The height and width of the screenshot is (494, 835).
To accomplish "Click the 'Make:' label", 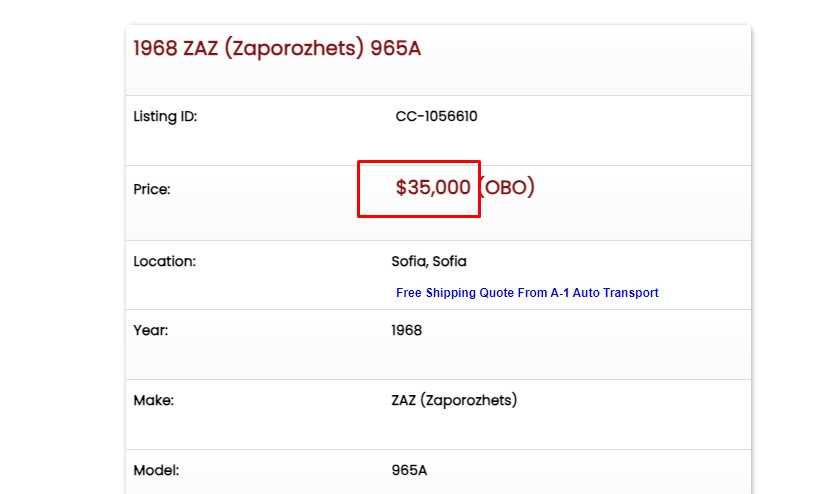I will click(x=153, y=400).
